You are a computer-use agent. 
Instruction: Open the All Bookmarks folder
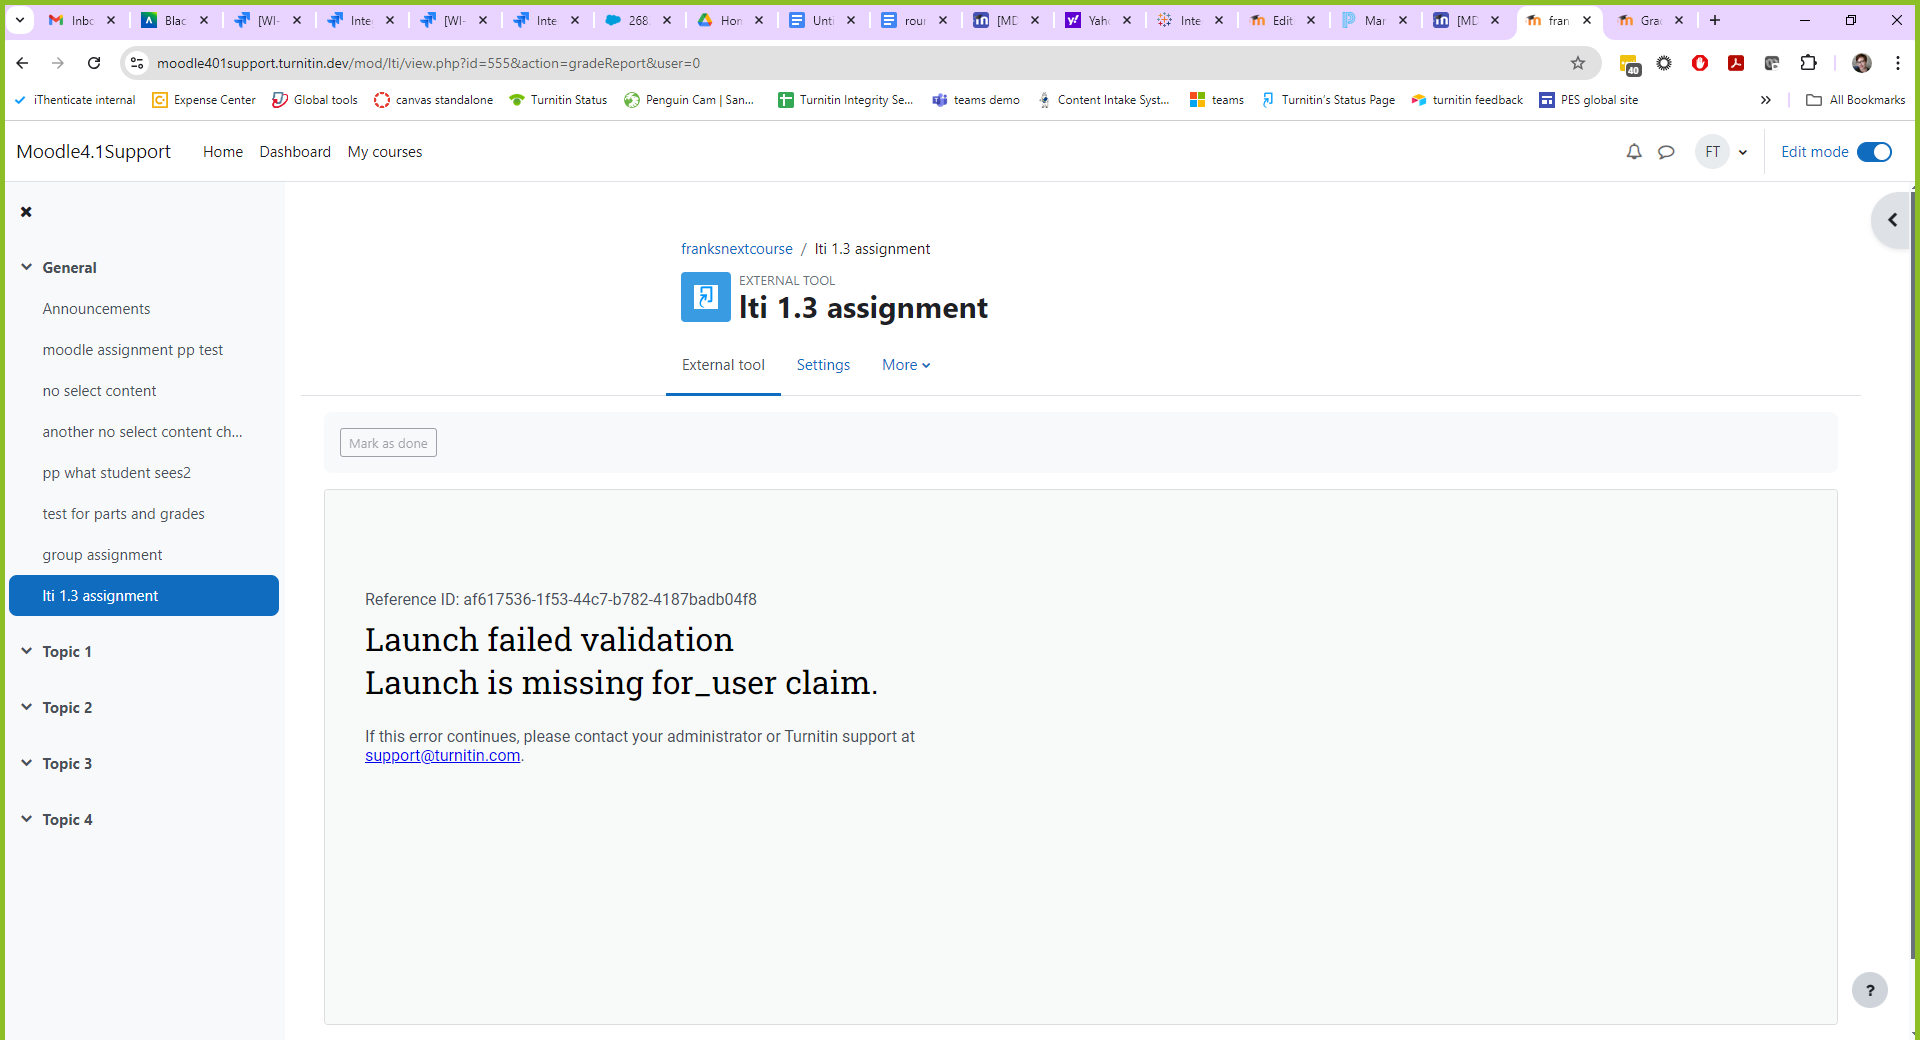point(1856,100)
